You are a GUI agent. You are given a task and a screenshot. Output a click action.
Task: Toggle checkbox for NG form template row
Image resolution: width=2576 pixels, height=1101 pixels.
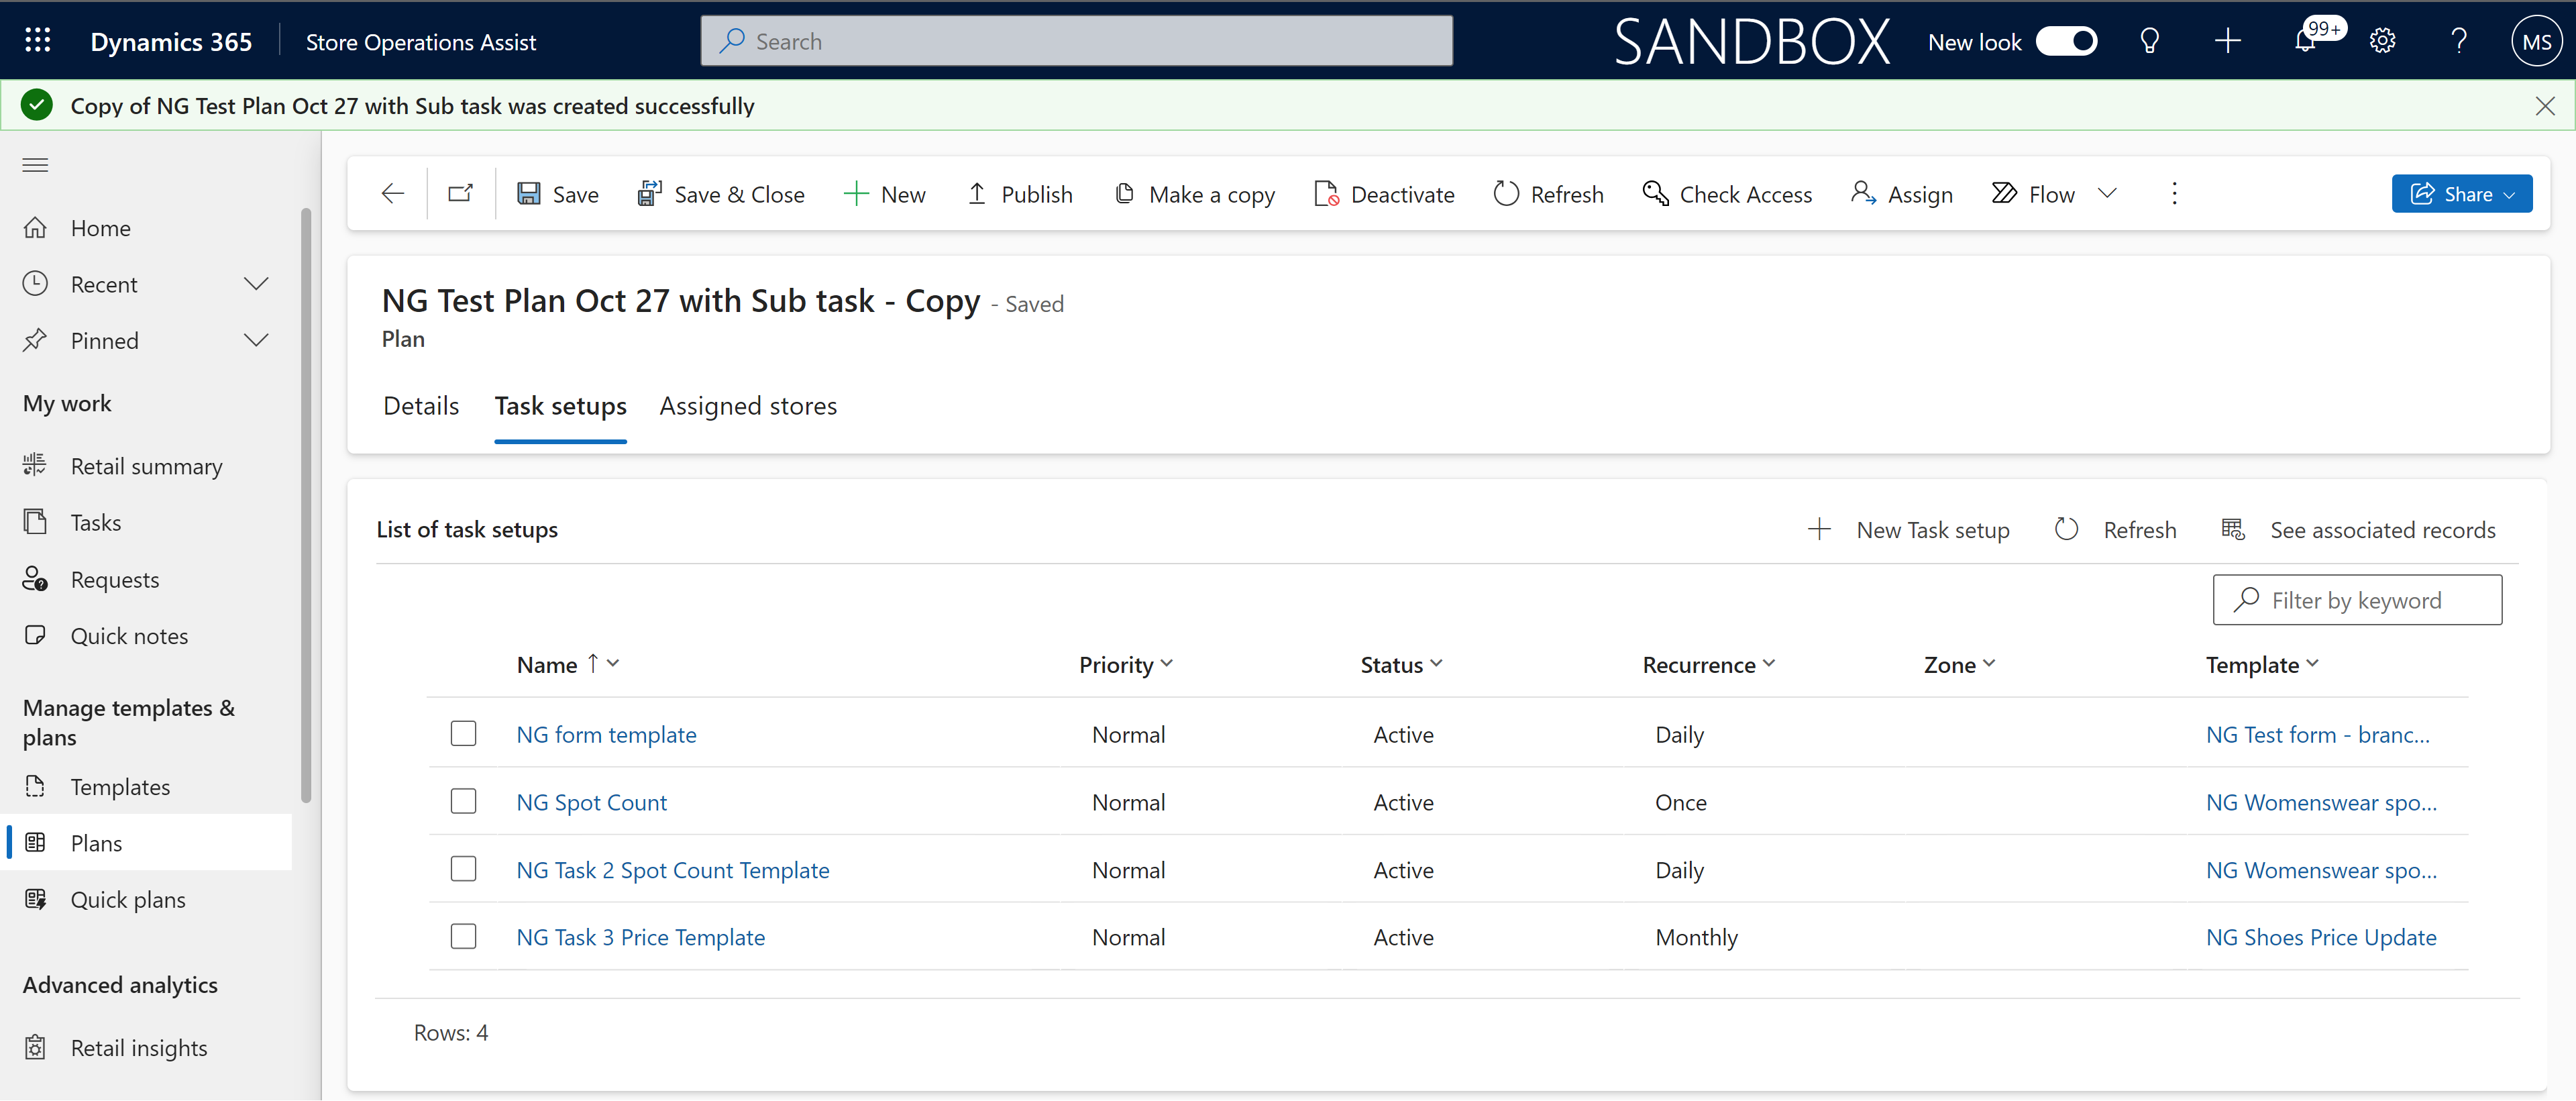click(464, 731)
